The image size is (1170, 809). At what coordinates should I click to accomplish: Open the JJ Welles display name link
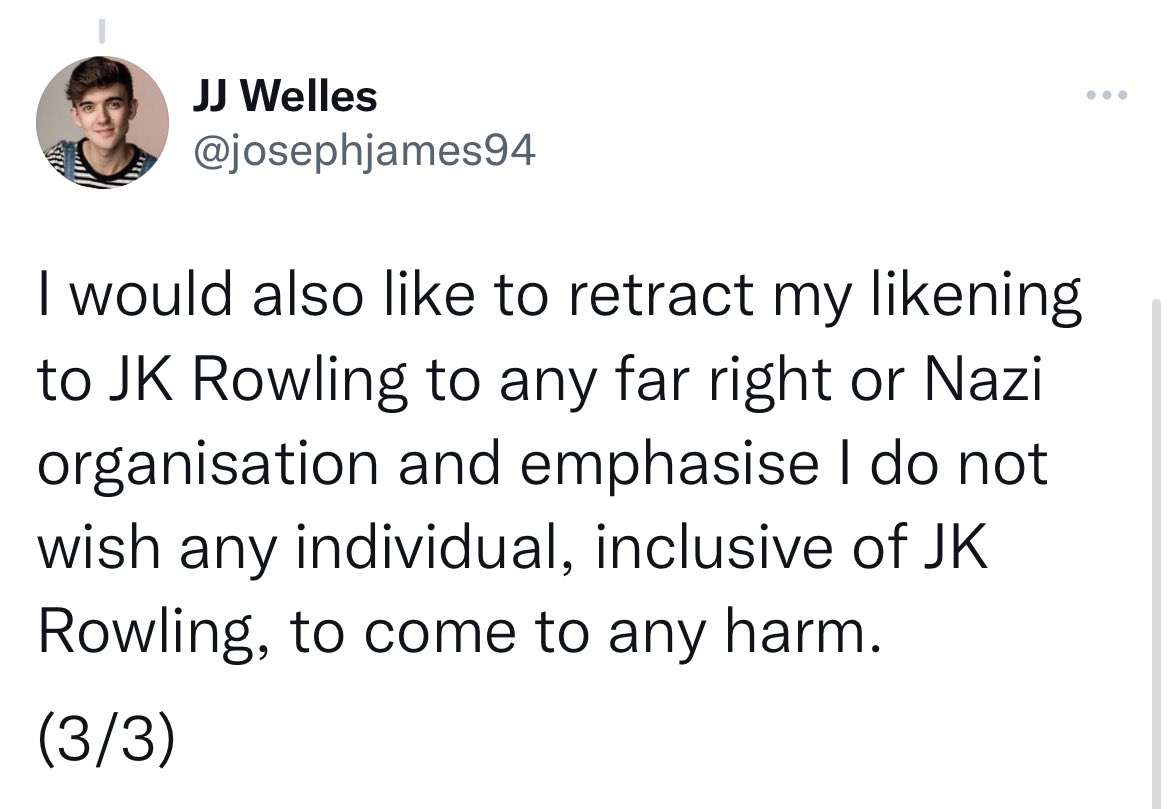pyautogui.click(x=285, y=97)
